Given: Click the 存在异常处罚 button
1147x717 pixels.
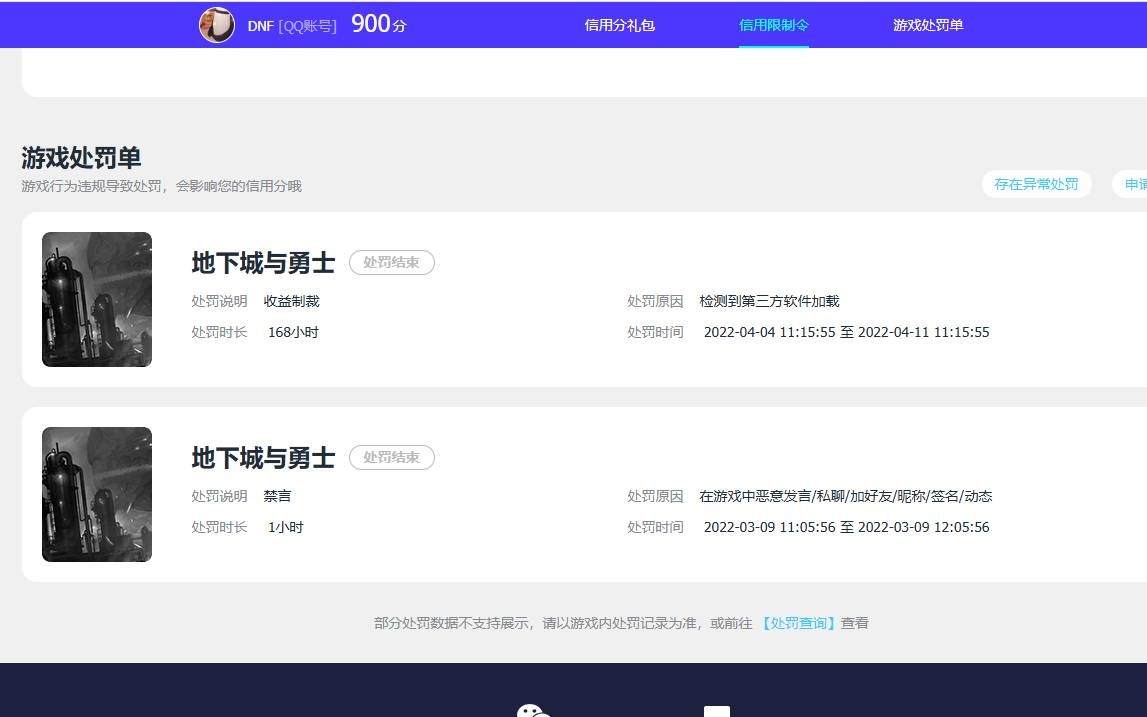Looking at the screenshot, I should pyautogui.click(x=1037, y=184).
